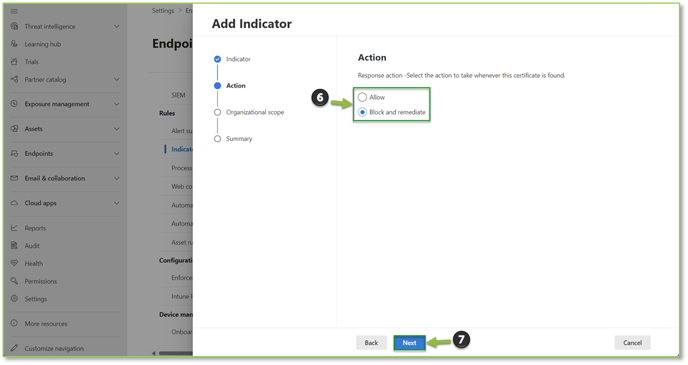Open Reports in sidebar

pos(35,228)
